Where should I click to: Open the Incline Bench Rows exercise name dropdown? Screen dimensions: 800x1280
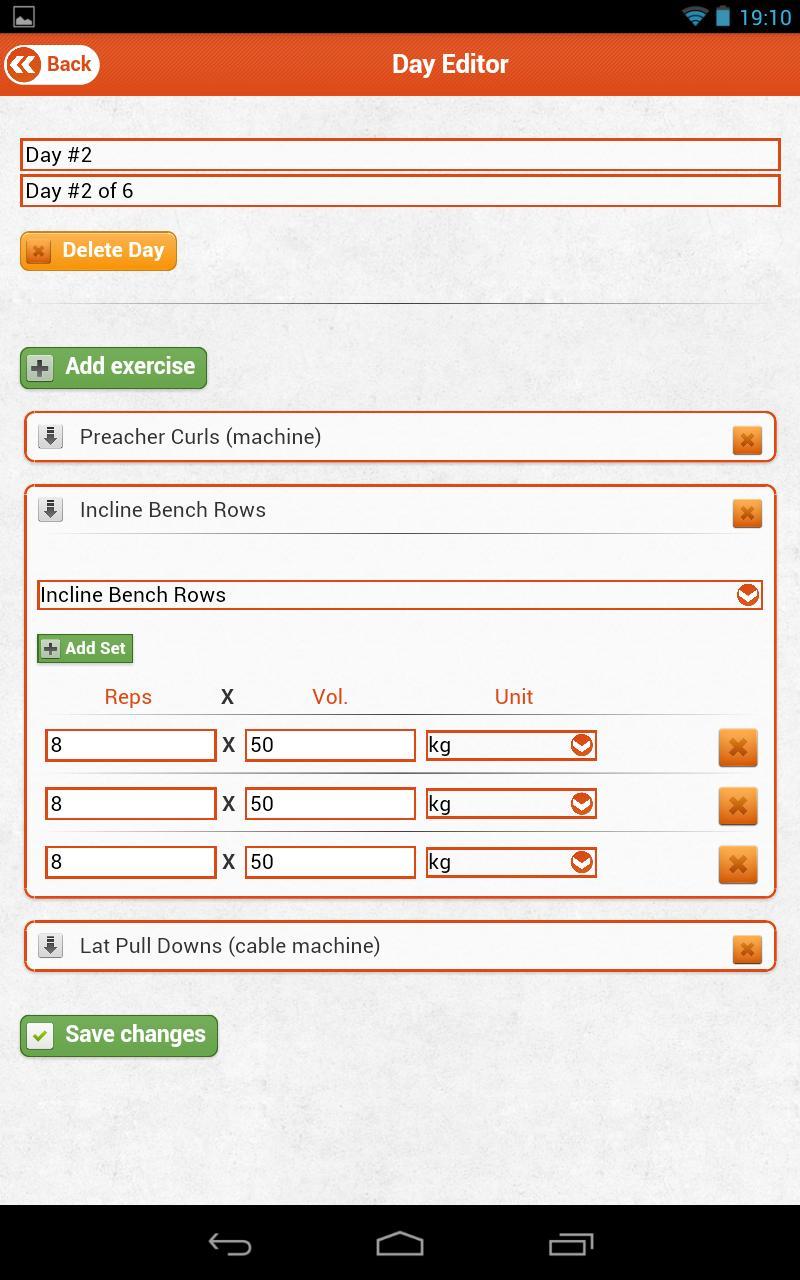click(x=747, y=594)
